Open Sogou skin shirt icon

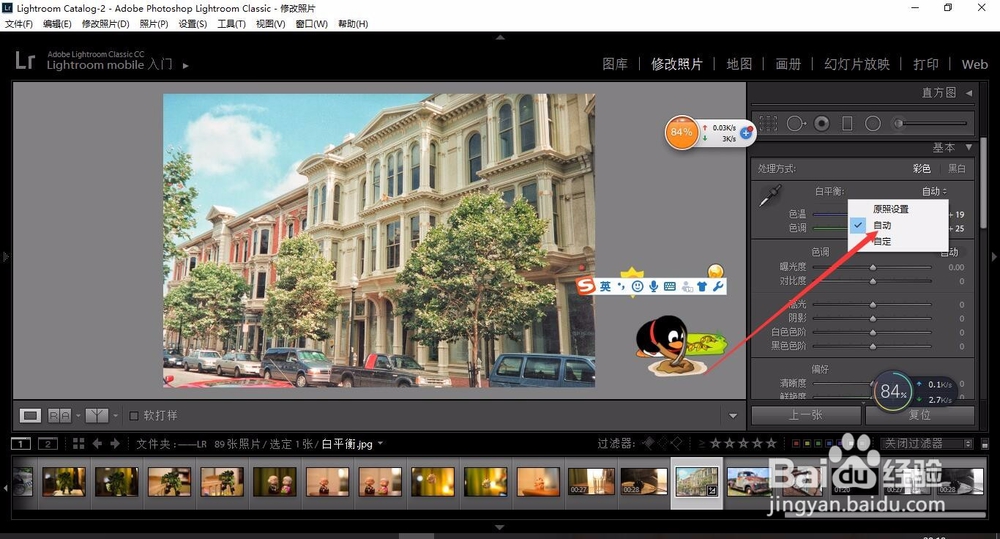702,286
